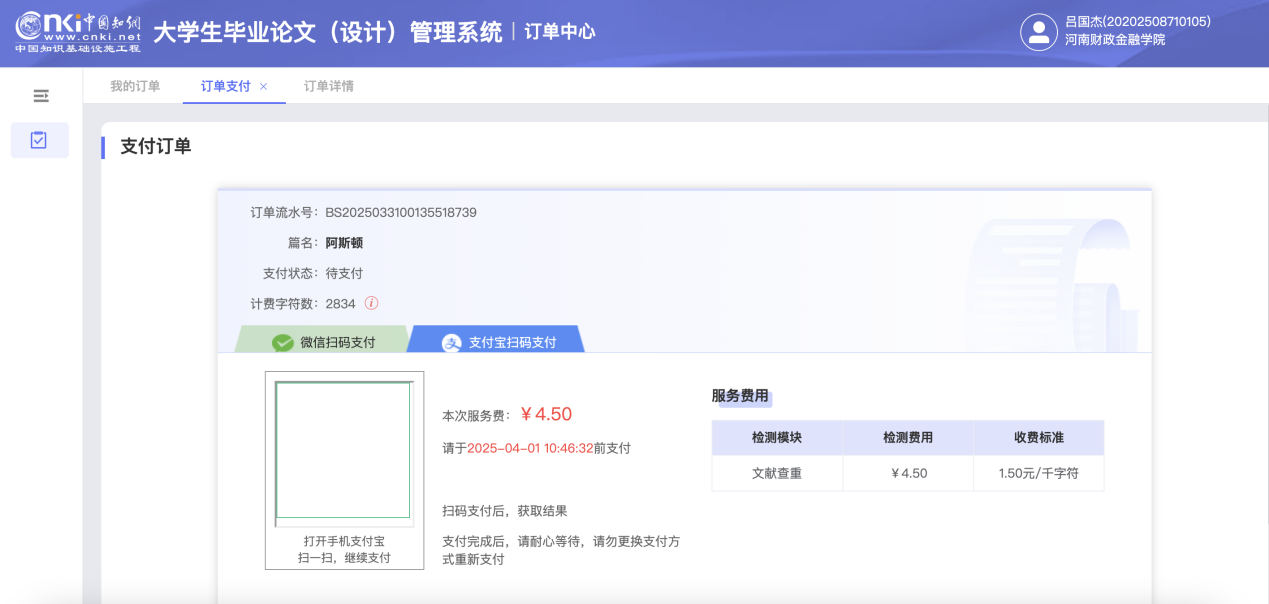
Task: Open user account 吕国杰 menu
Action: (x=1138, y=21)
